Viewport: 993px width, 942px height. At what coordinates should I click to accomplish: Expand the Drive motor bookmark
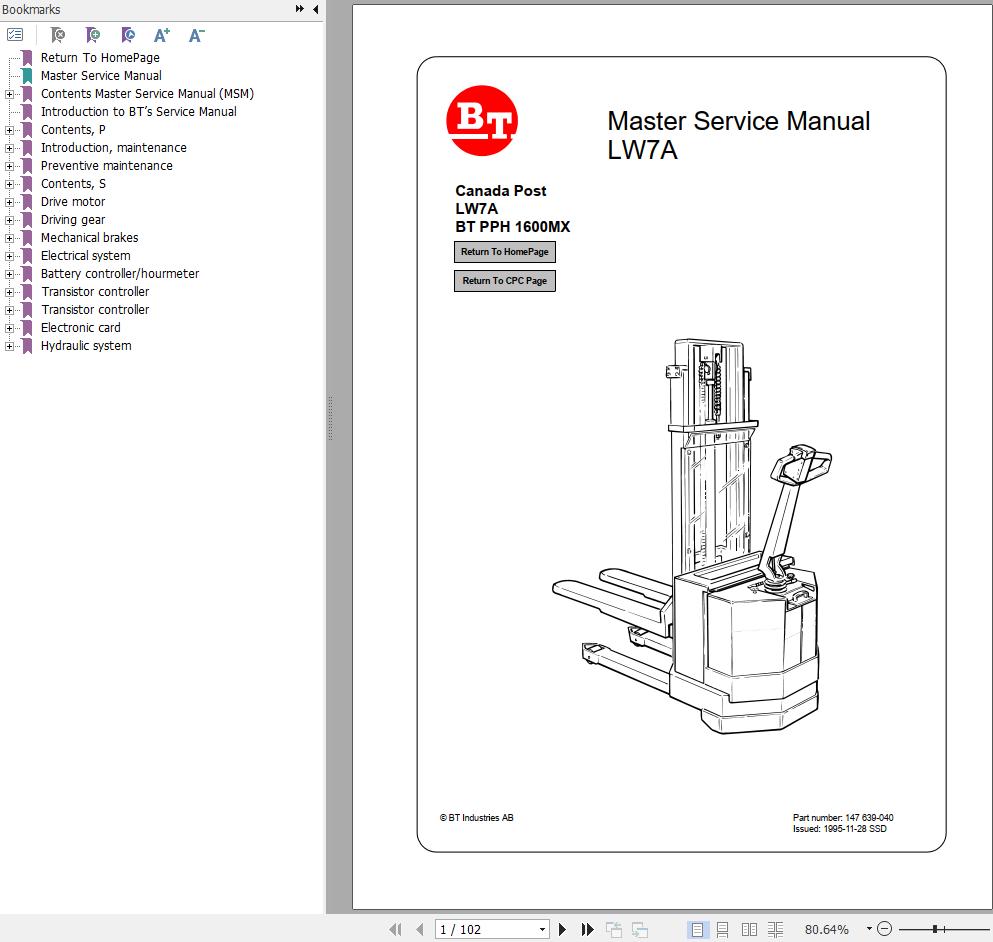point(10,202)
